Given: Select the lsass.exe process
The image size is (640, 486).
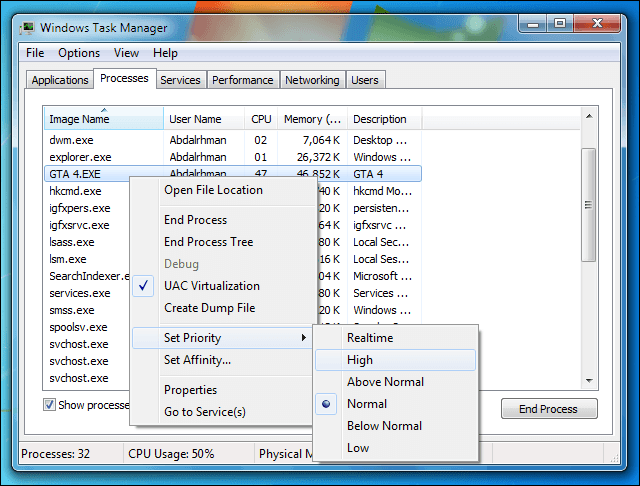Looking at the screenshot, I should pyautogui.click(x=72, y=242).
